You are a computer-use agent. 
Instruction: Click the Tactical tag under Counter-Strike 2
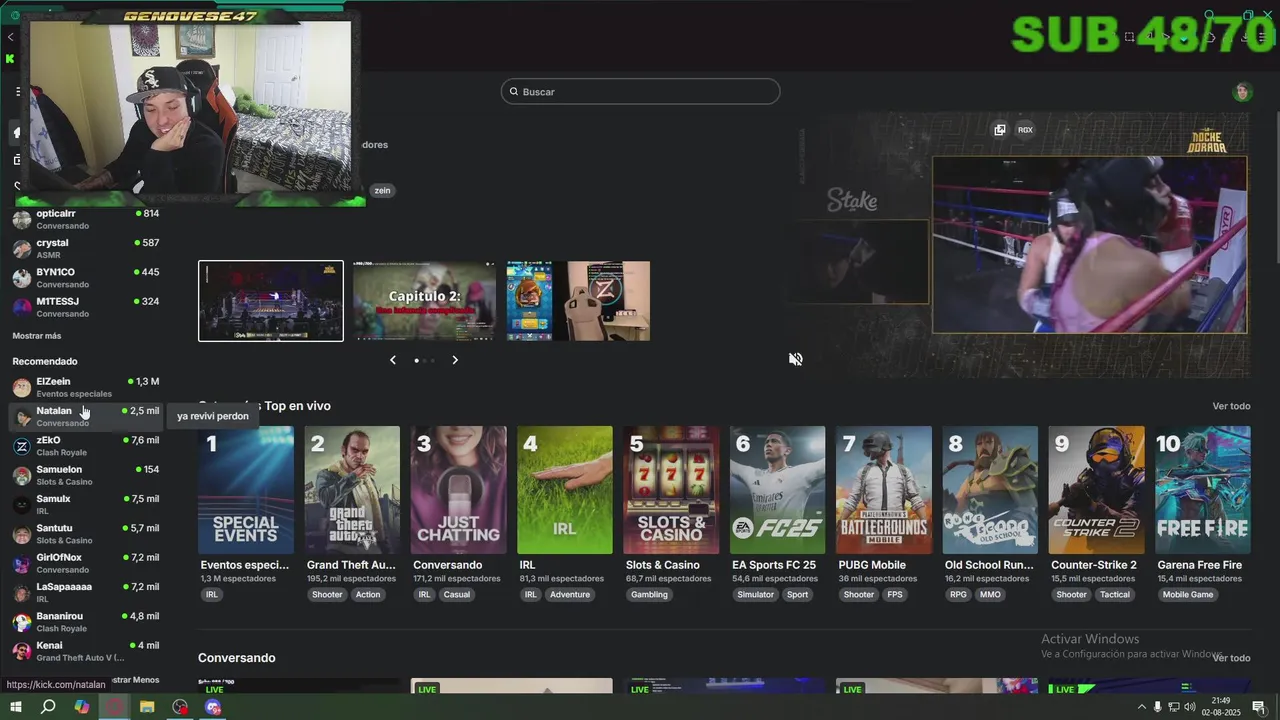[1115, 595]
